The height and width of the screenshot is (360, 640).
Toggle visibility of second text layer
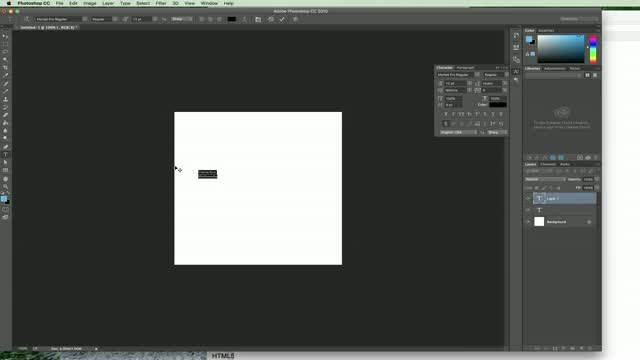[528, 210]
